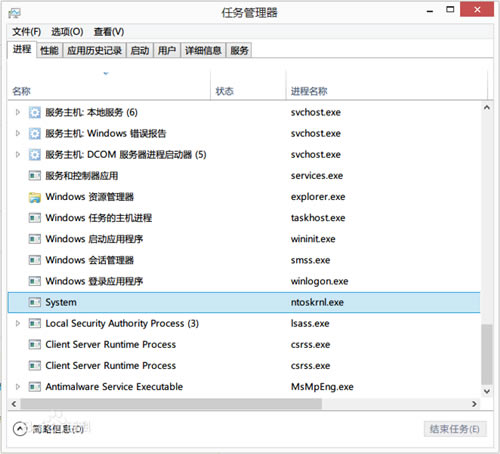500x454 pixels.
Task: Click the vertical scrollbar down arrow
Action: pyautogui.click(x=487, y=391)
